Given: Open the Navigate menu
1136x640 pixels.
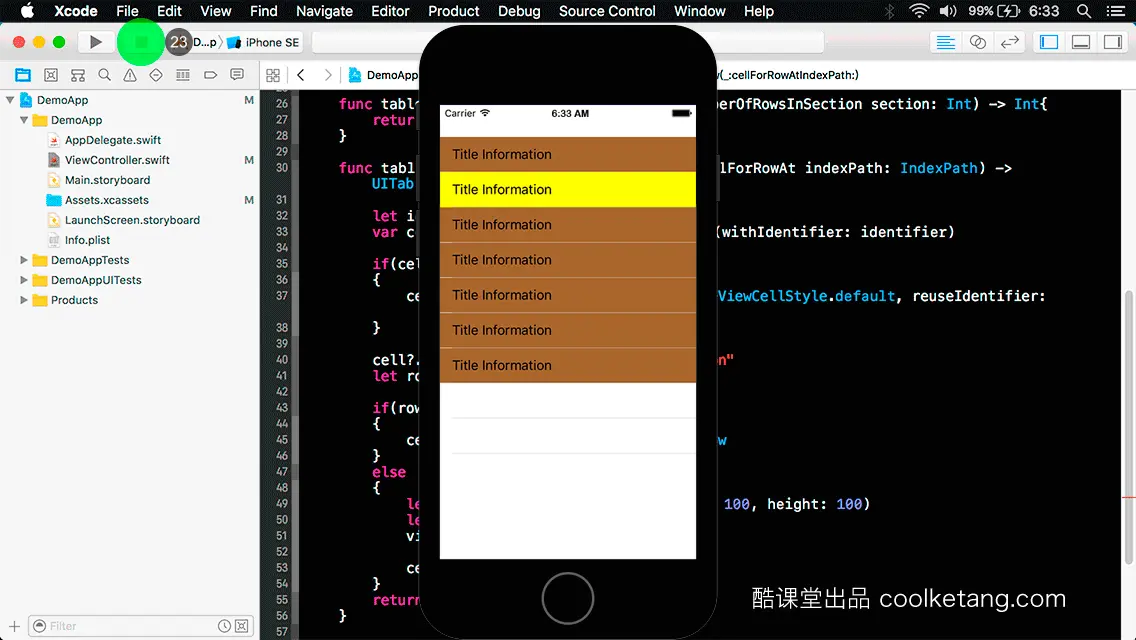Looking at the screenshot, I should coord(324,11).
